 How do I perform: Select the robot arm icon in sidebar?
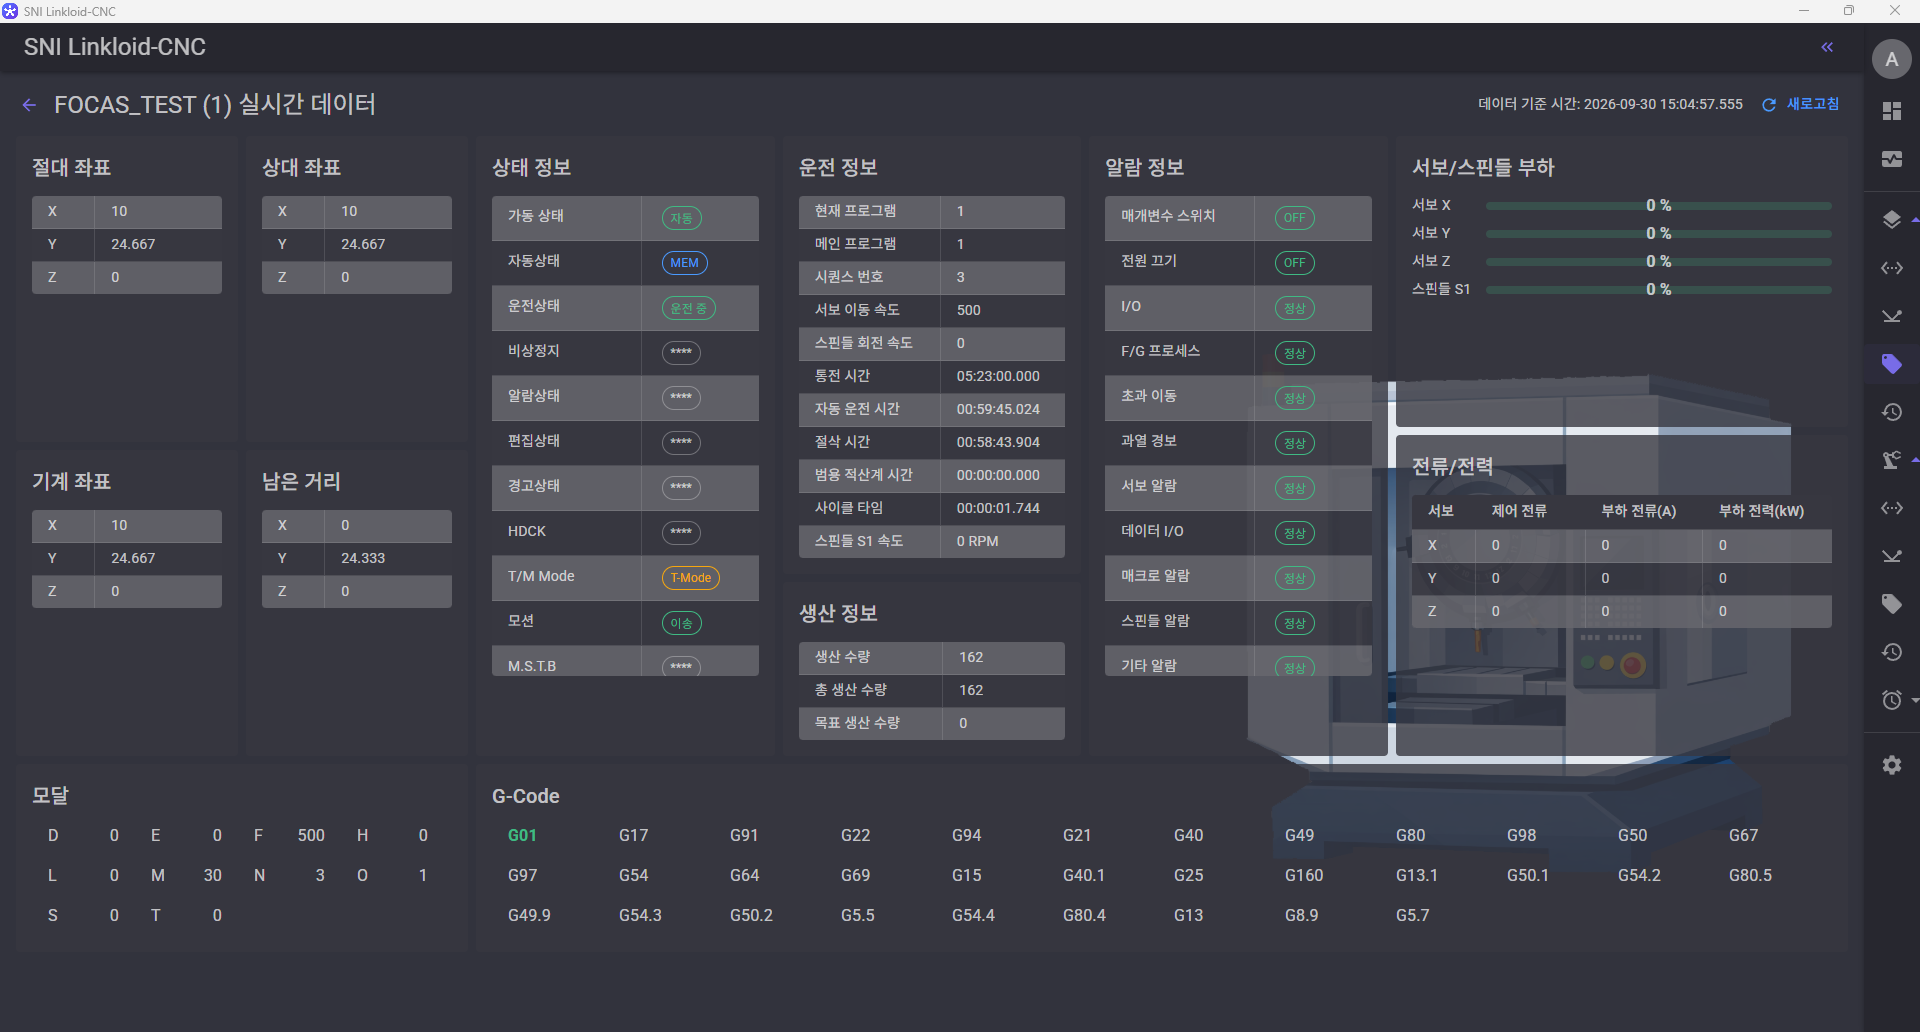pyautogui.click(x=1891, y=460)
